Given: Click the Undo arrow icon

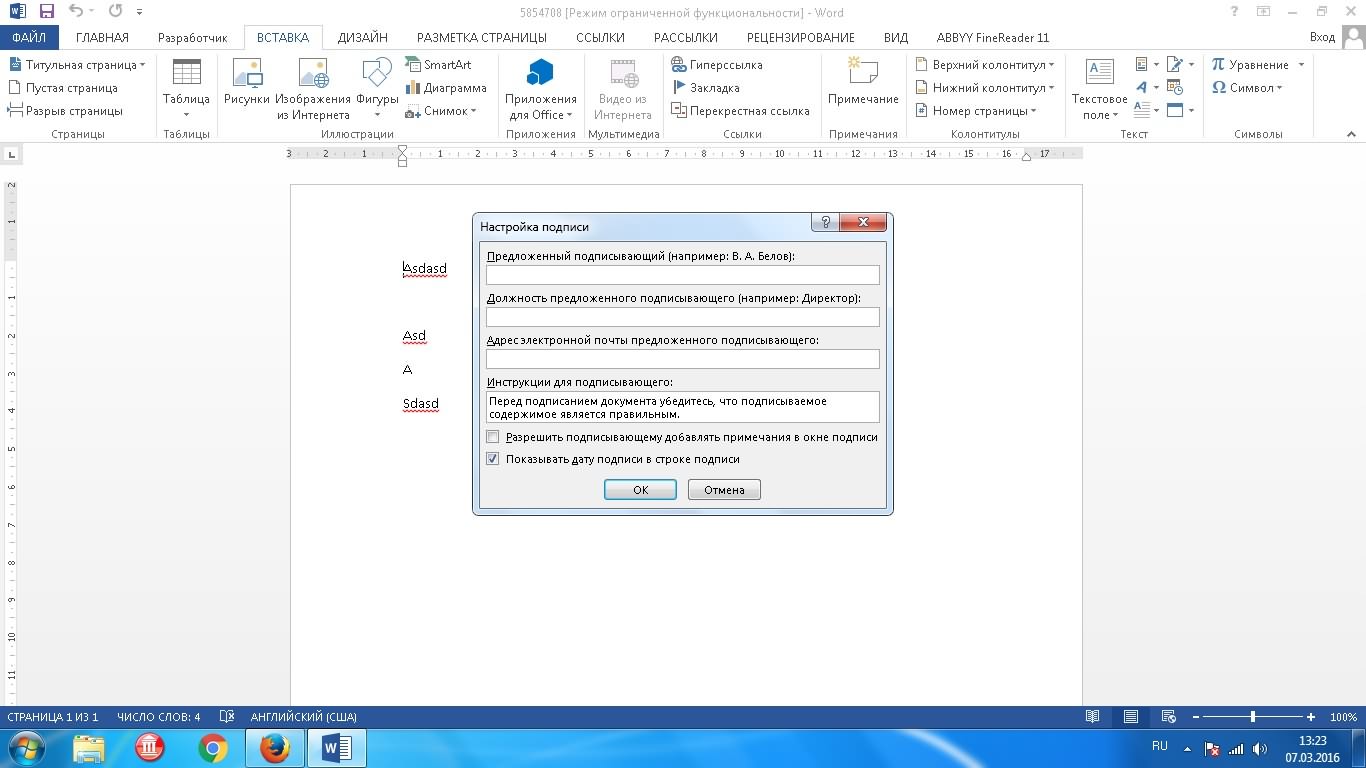Looking at the screenshot, I should (x=76, y=12).
